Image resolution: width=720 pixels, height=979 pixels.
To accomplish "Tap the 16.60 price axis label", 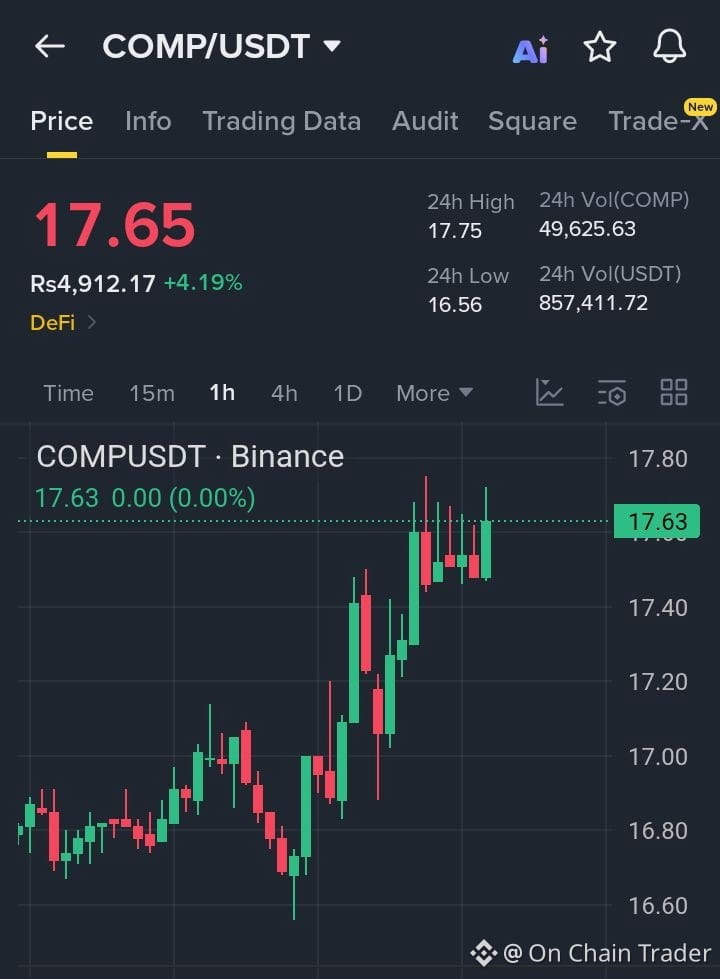I will (658, 905).
